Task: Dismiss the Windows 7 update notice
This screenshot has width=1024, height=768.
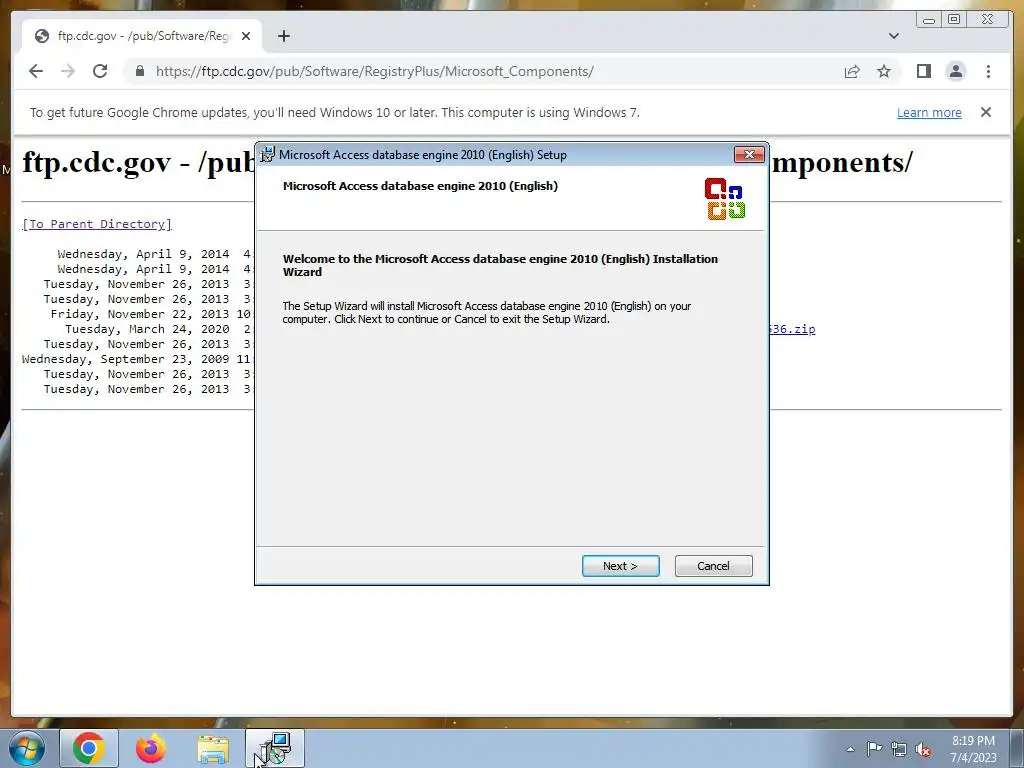Action: coord(986,112)
